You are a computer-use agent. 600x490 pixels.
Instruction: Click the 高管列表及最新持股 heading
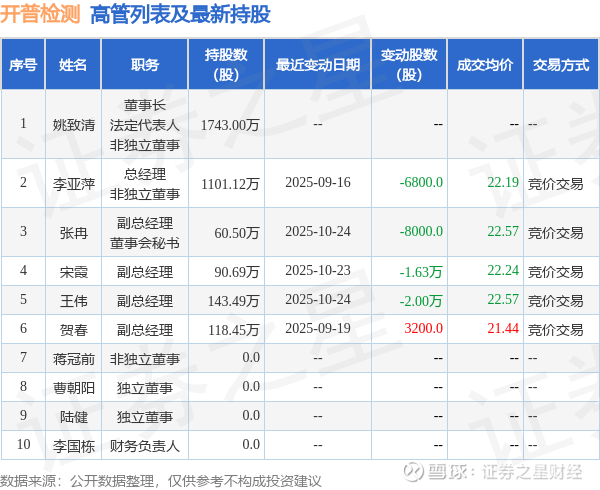tap(180, 15)
